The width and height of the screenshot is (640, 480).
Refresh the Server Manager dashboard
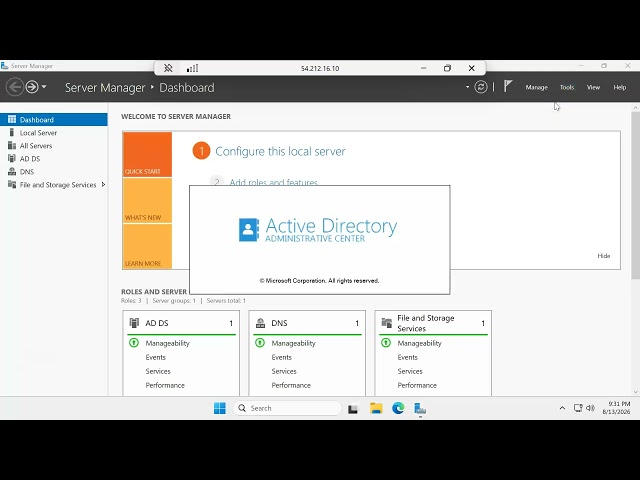[481, 87]
